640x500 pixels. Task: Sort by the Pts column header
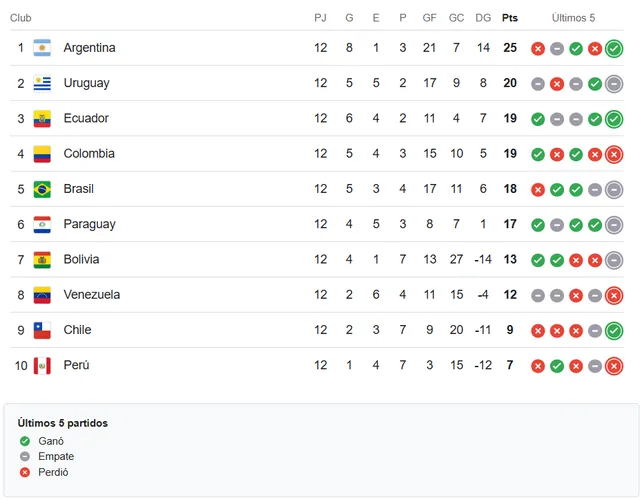[x=510, y=18]
